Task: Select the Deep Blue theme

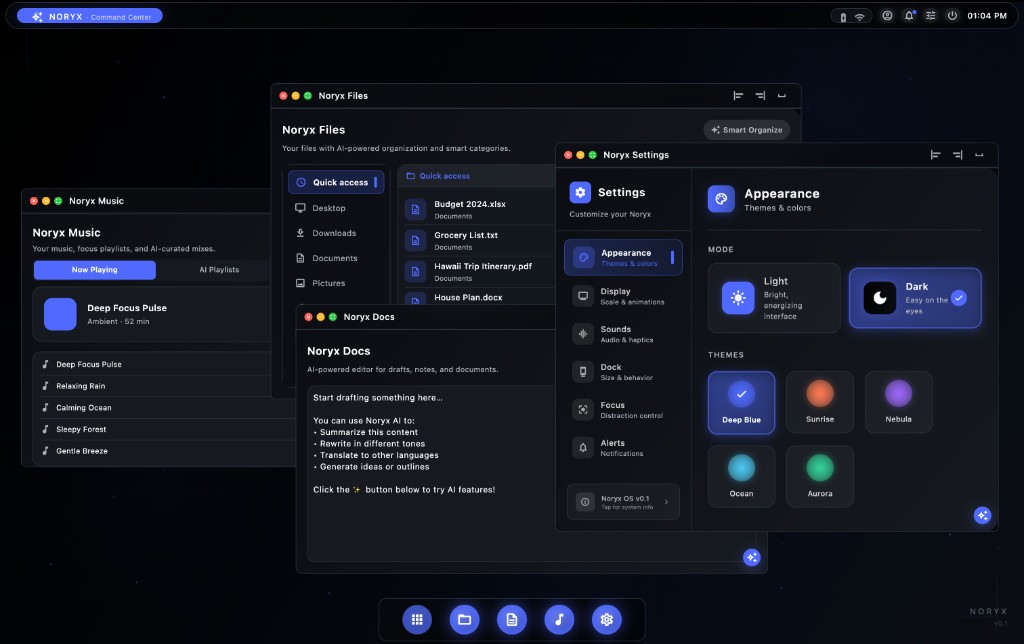Action: click(x=741, y=402)
